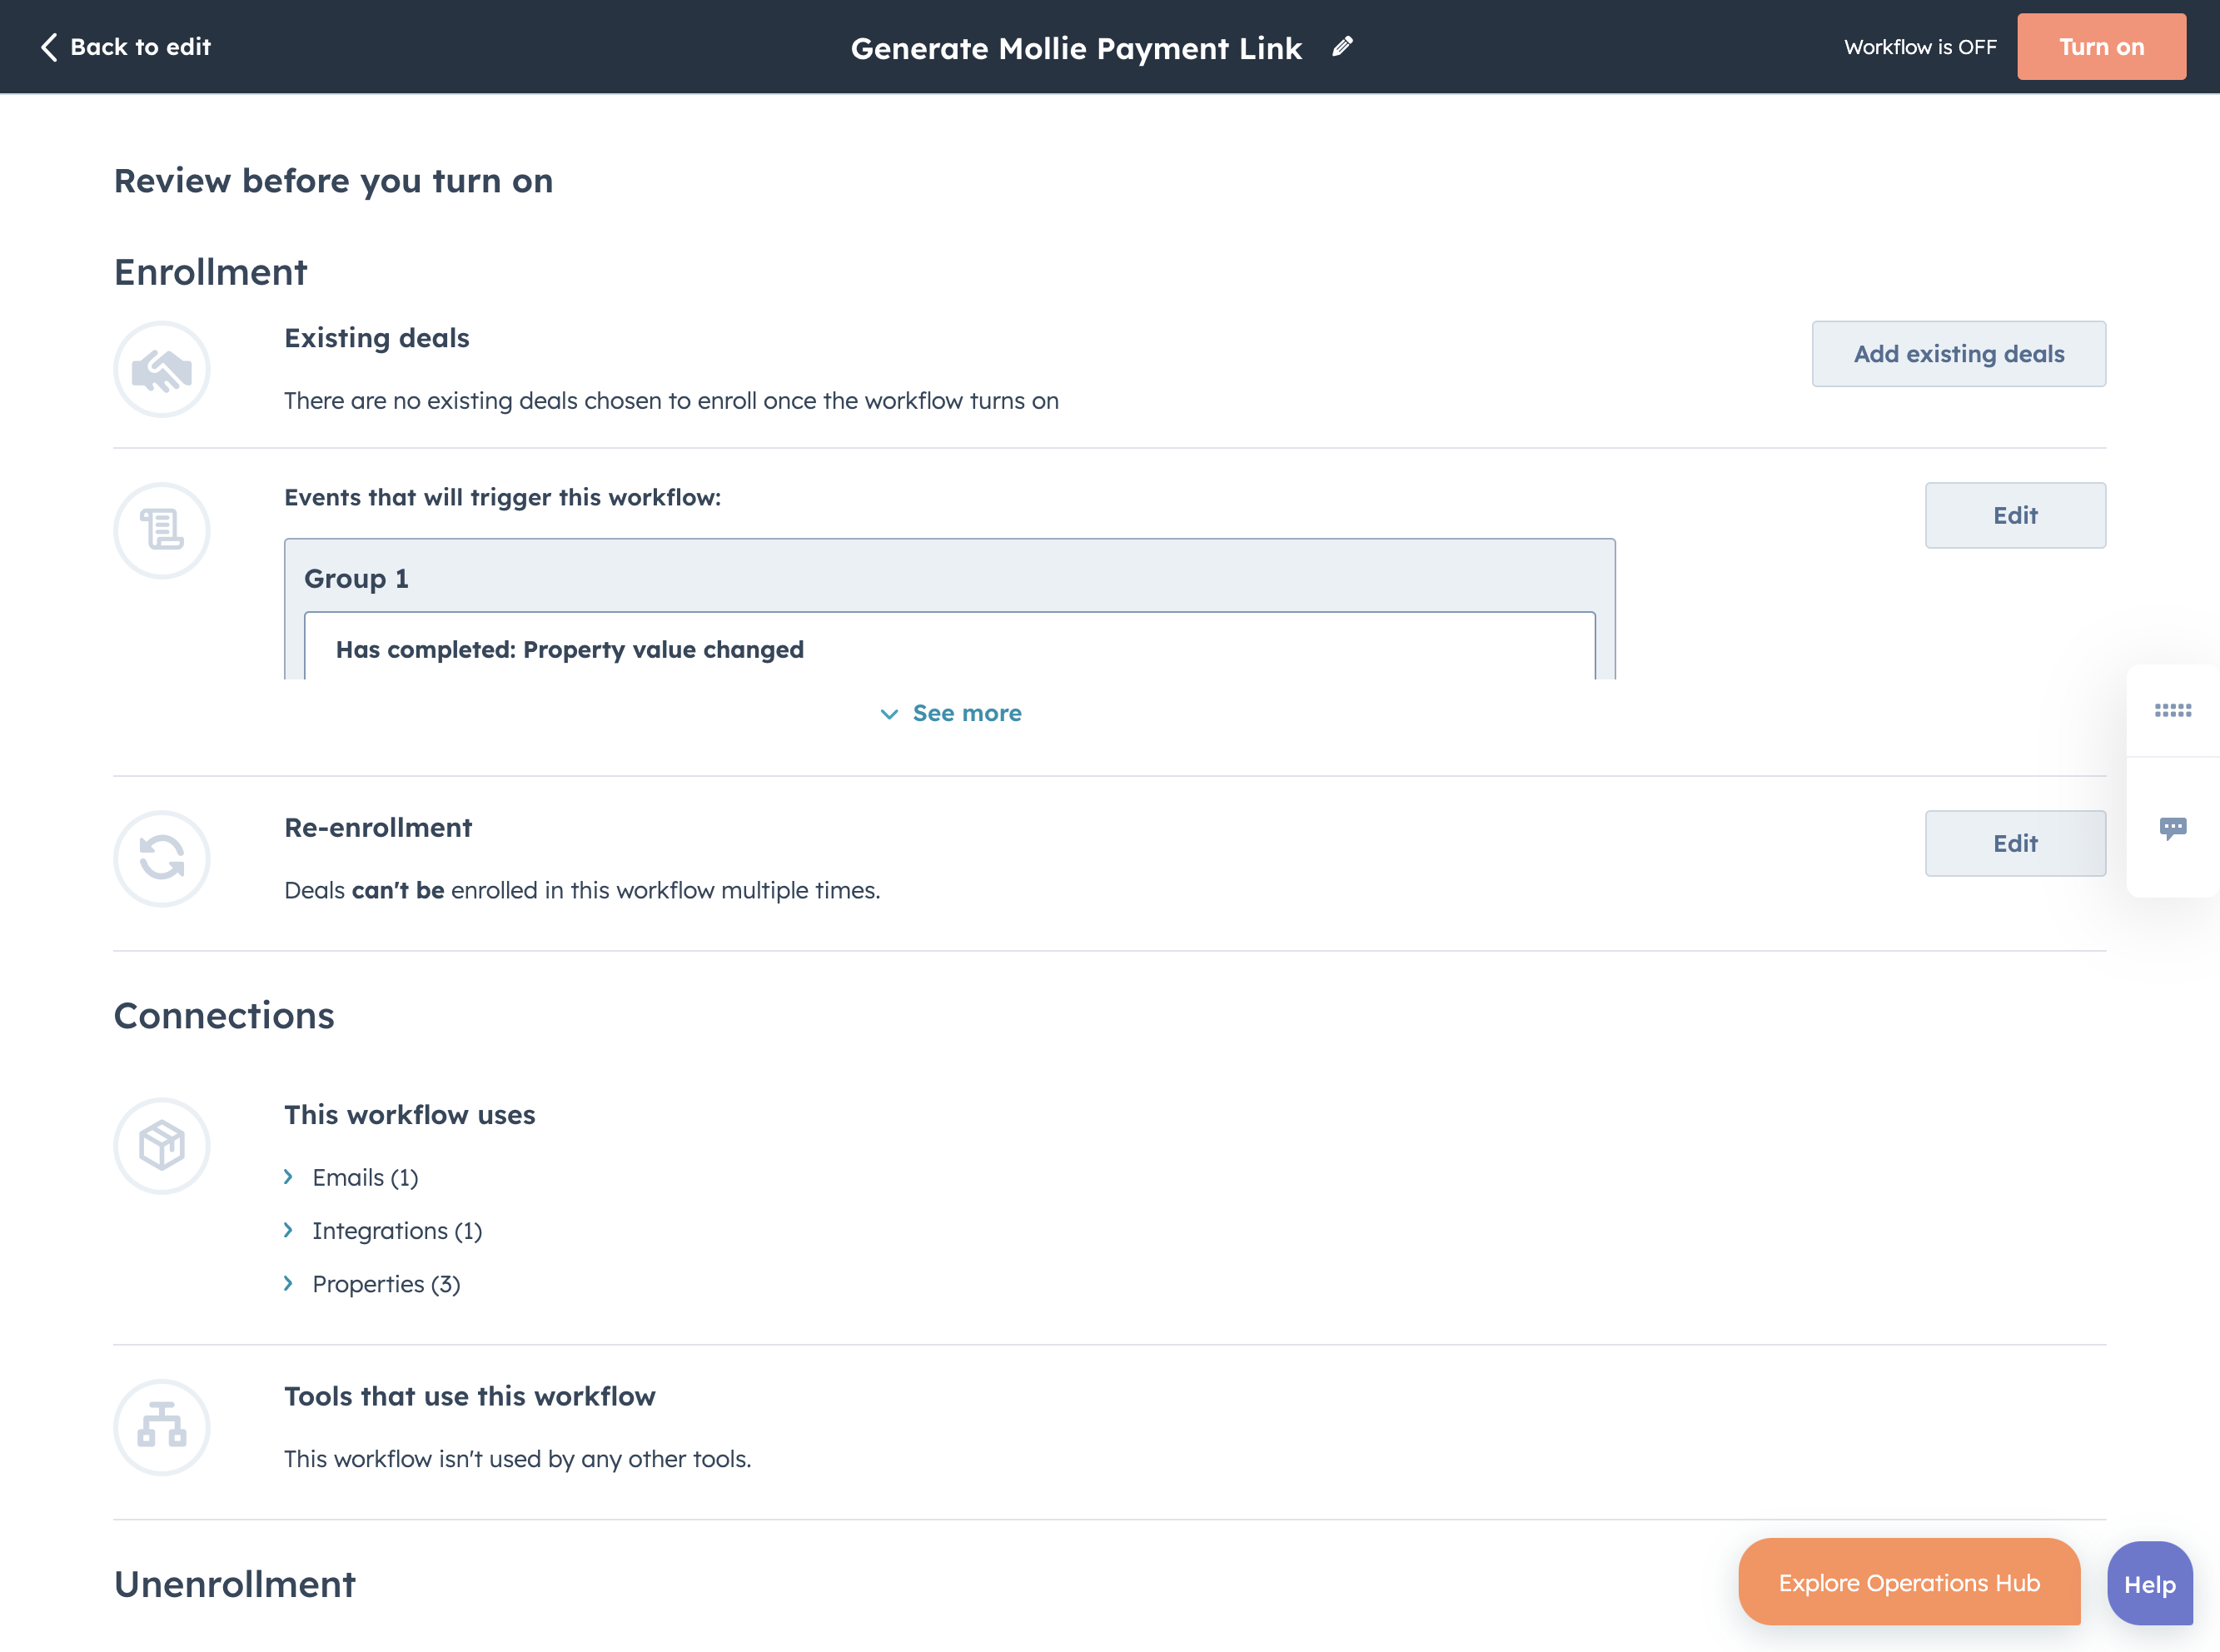Turn on the workflow
2220x1652 pixels.
pyautogui.click(x=2101, y=47)
